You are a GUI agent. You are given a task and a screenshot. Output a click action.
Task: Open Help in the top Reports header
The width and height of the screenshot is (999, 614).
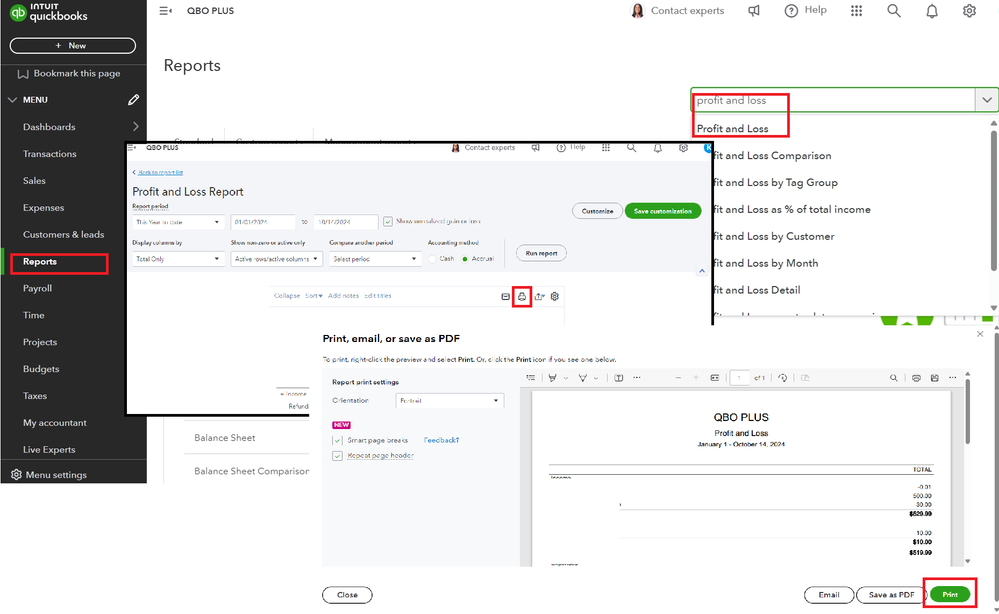pos(805,10)
